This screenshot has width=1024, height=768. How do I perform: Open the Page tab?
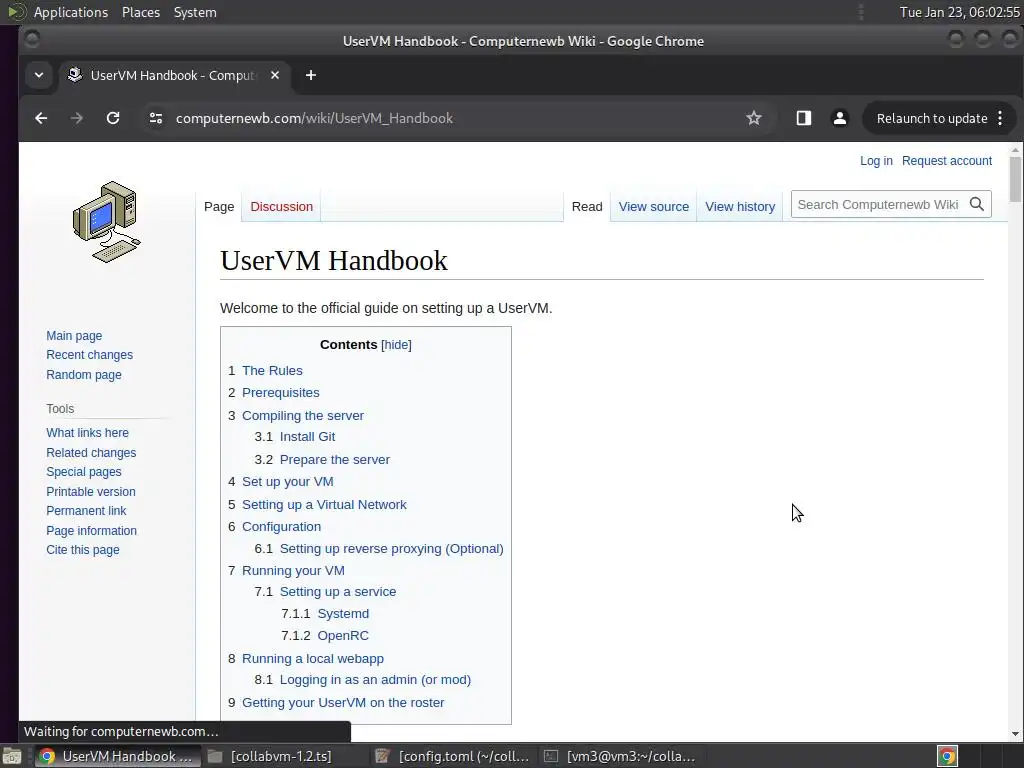219,206
